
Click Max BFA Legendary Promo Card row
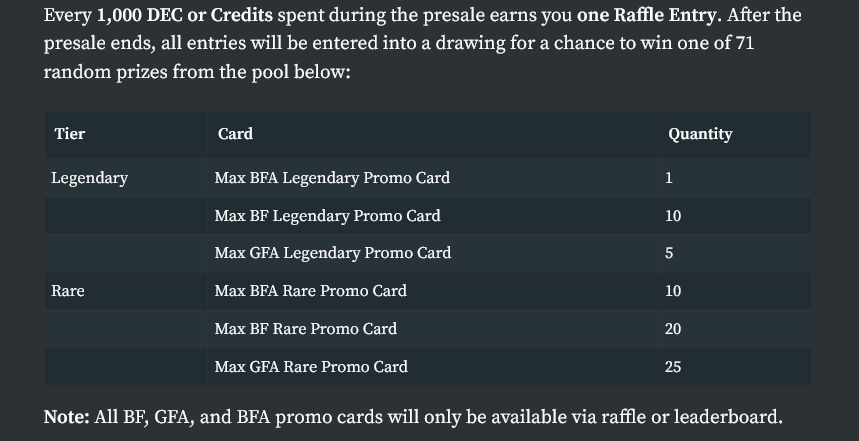pyautogui.click(x=427, y=178)
